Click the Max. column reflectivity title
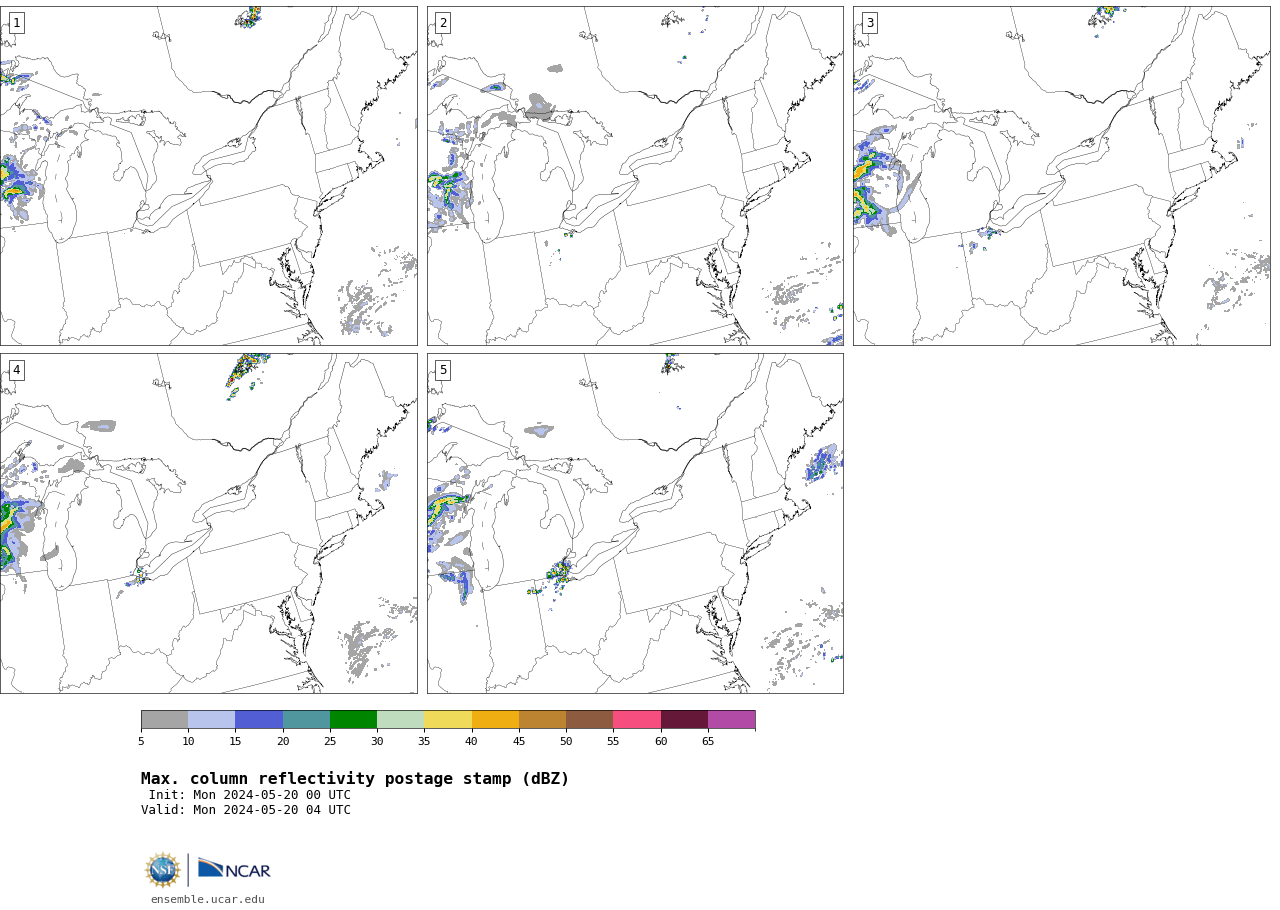This screenshot has height=910, width=1280. pos(355,779)
